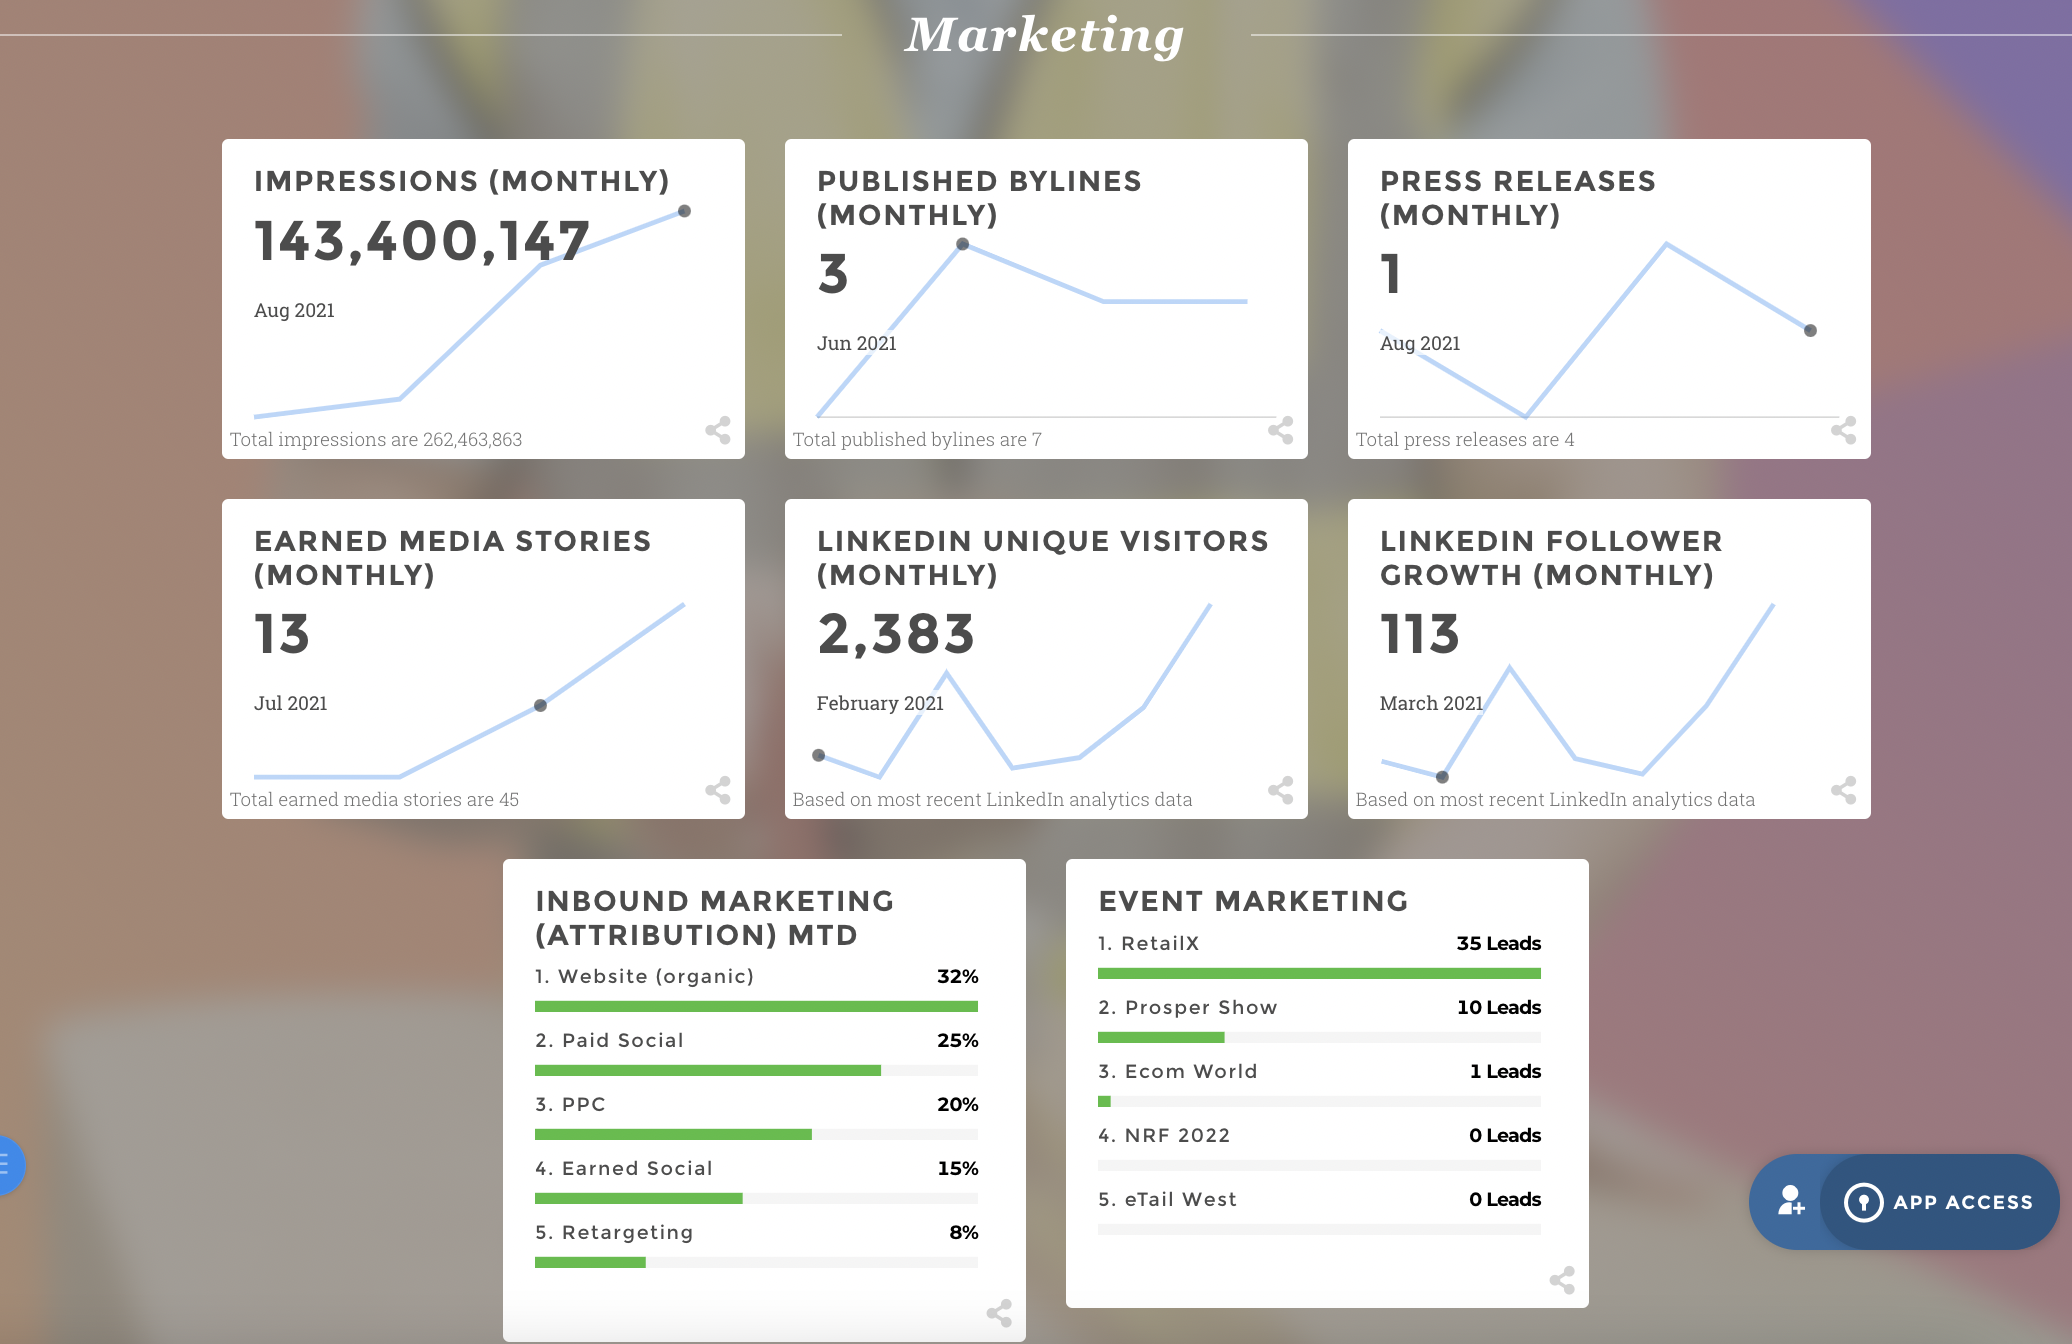Screen dimensions: 2072x1344
Task: Share the Impressions (Monthly) card
Action: pyautogui.click(x=718, y=431)
